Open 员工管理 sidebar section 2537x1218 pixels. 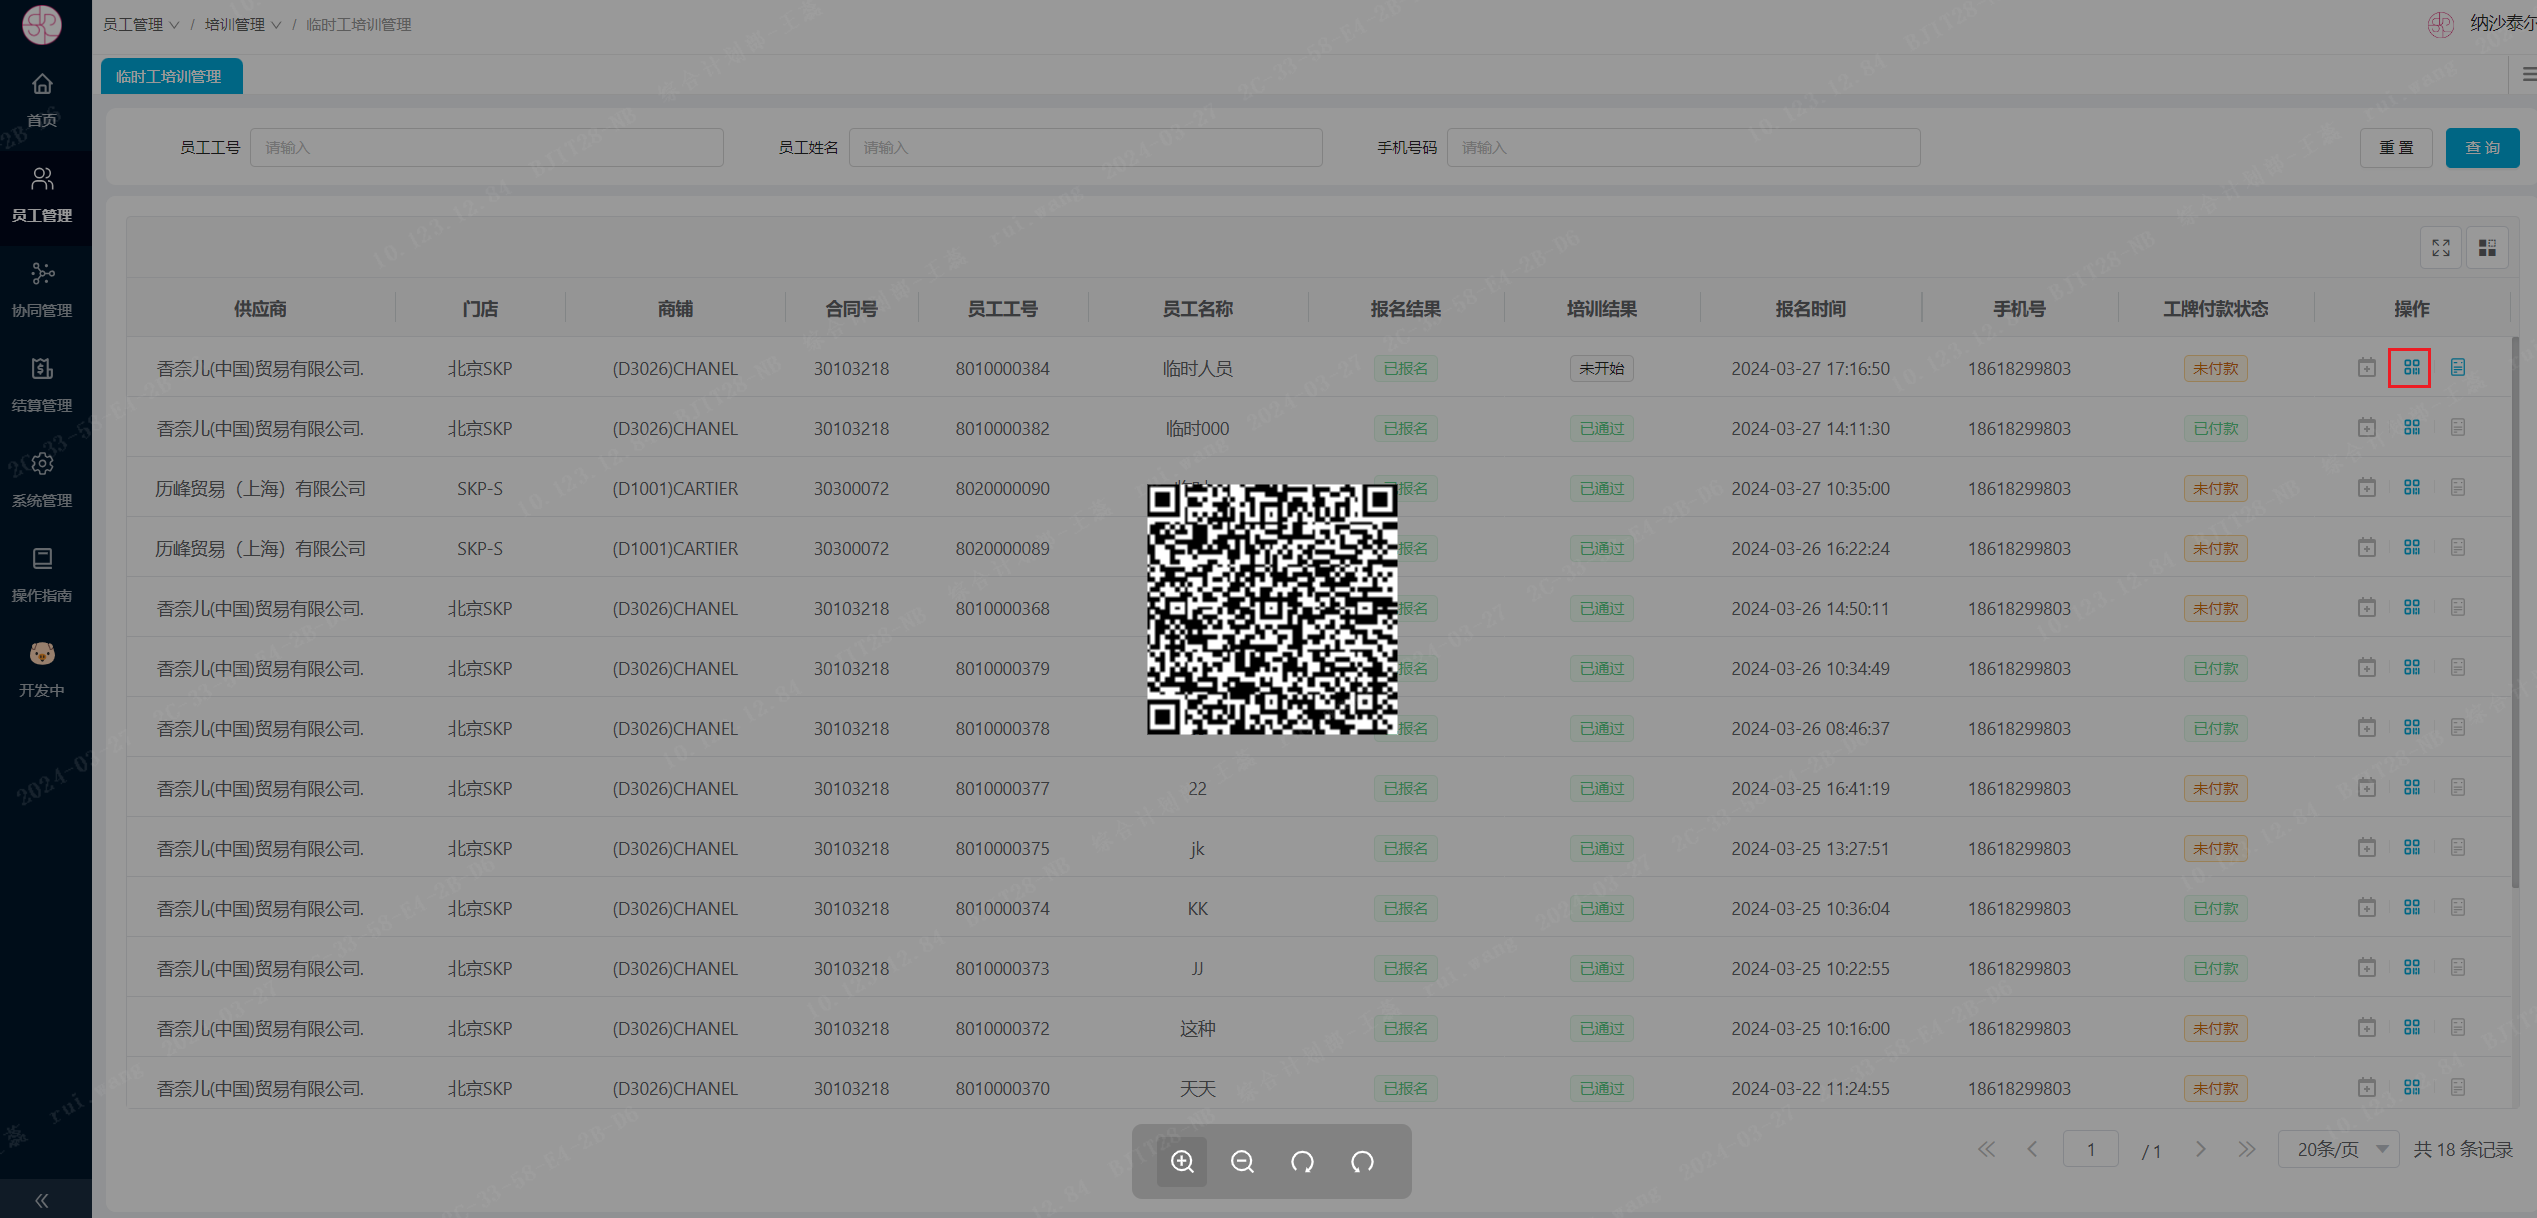pos(42,196)
